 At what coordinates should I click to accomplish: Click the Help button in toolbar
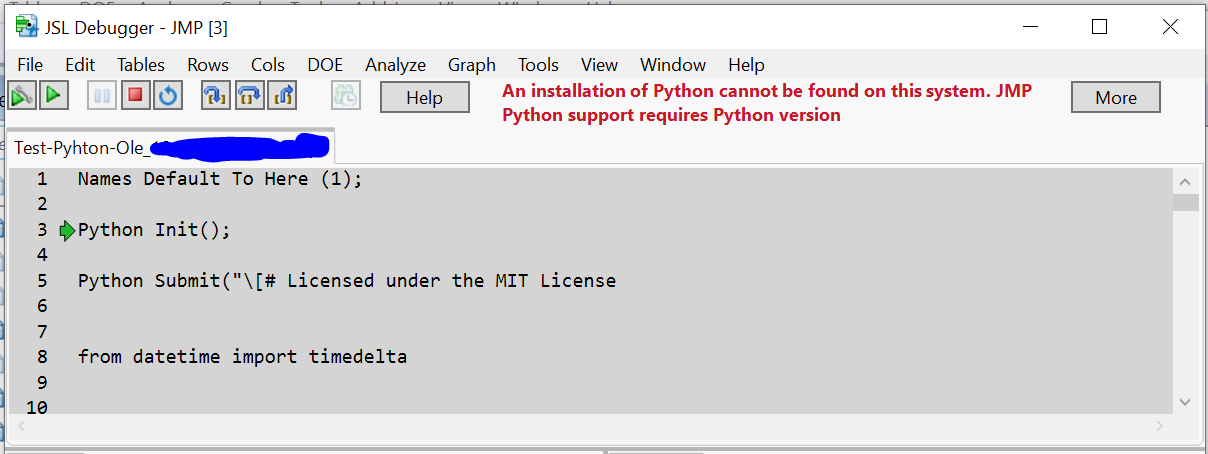pyautogui.click(x=424, y=98)
